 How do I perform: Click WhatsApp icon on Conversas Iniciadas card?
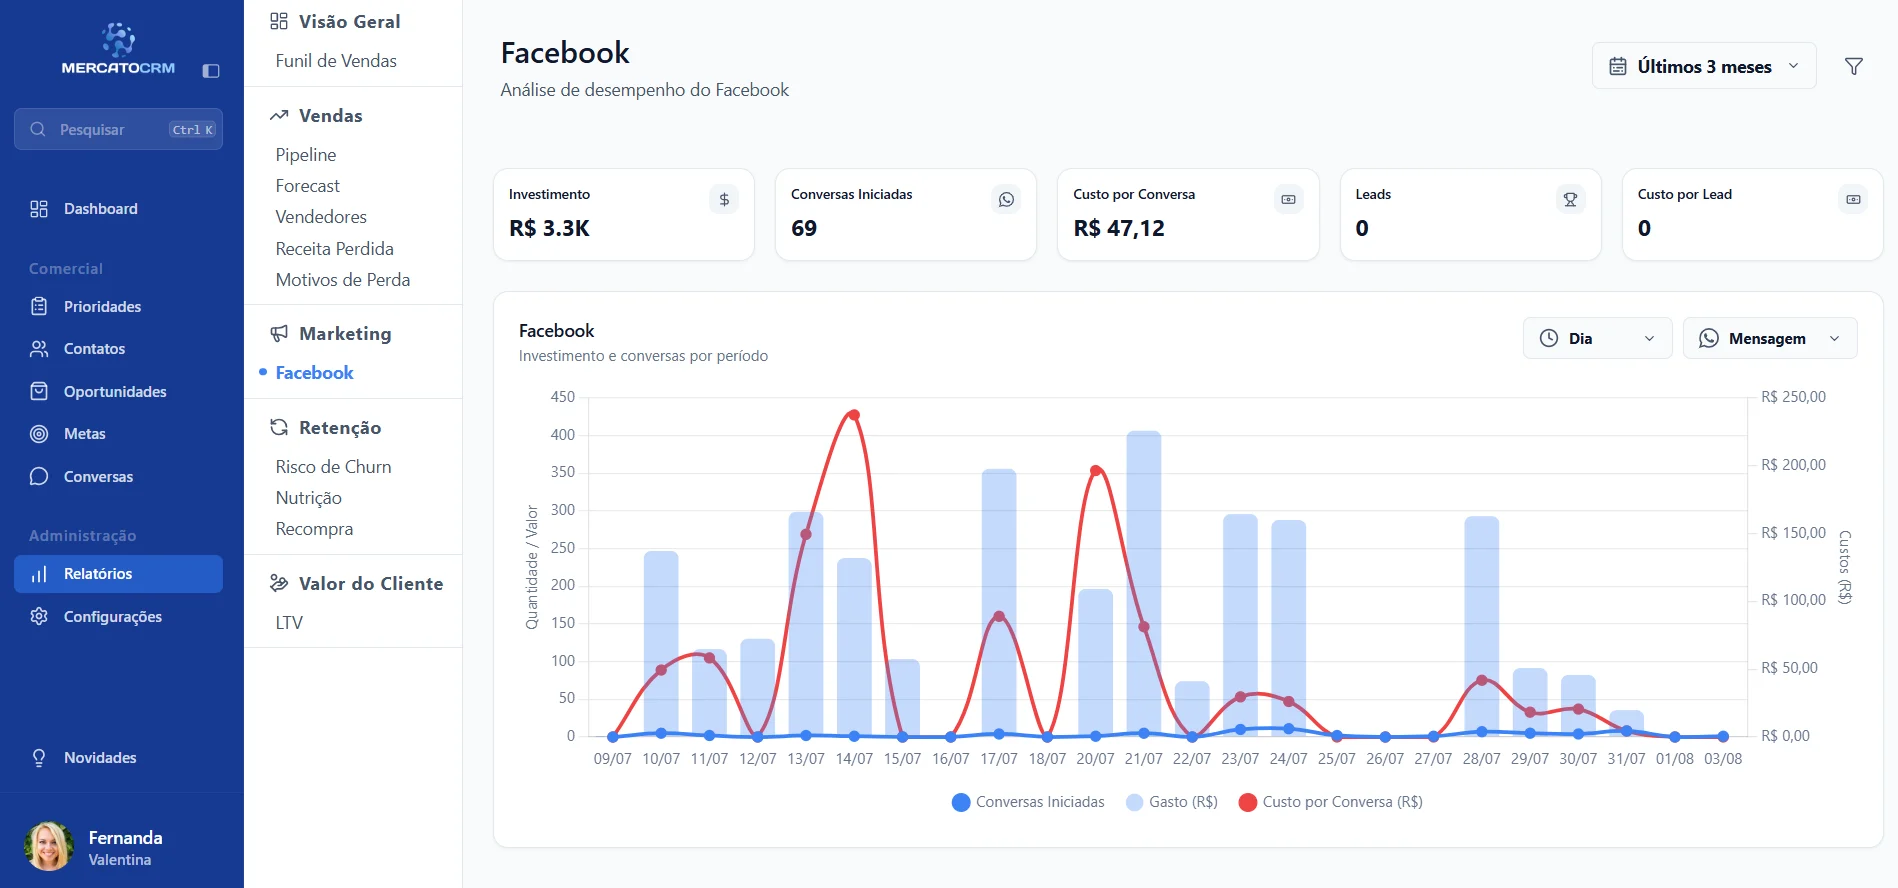pos(1006,199)
